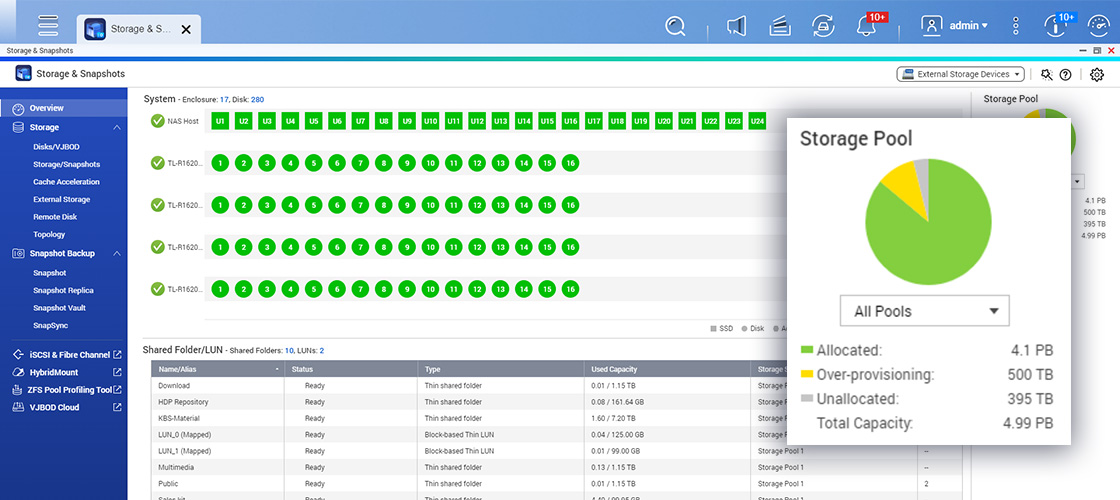Click the Storage & Snapshots settings gear
1120x500 pixels.
pyautogui.click(x=1097, y=74)
